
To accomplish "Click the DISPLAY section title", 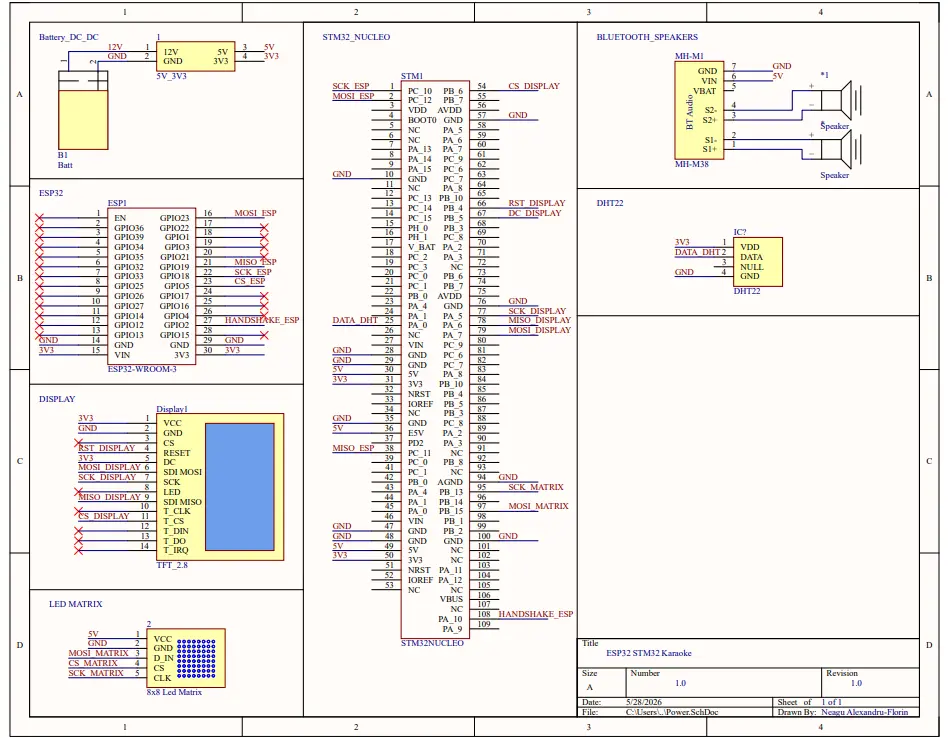I will click(x=57, y=399).
